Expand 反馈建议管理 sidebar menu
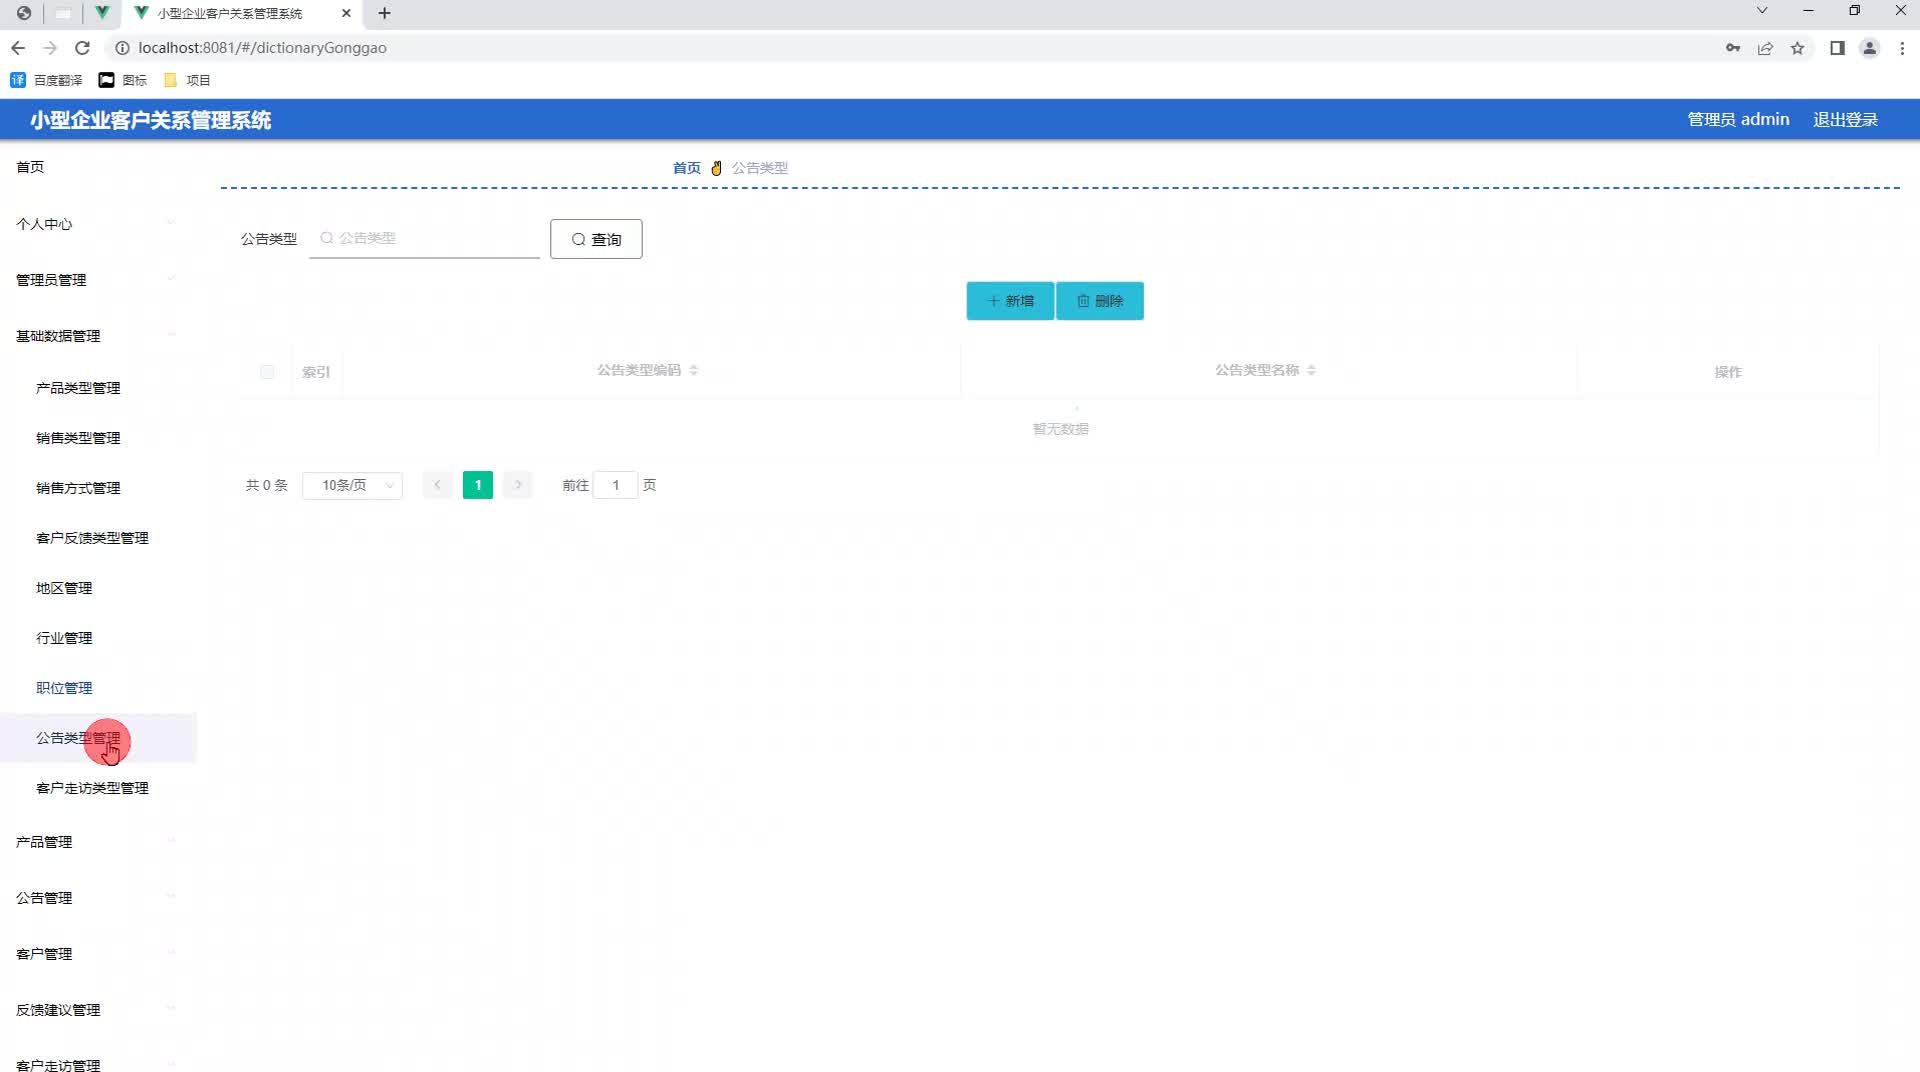1920x1072 pixels. [x=98, y=1010]
